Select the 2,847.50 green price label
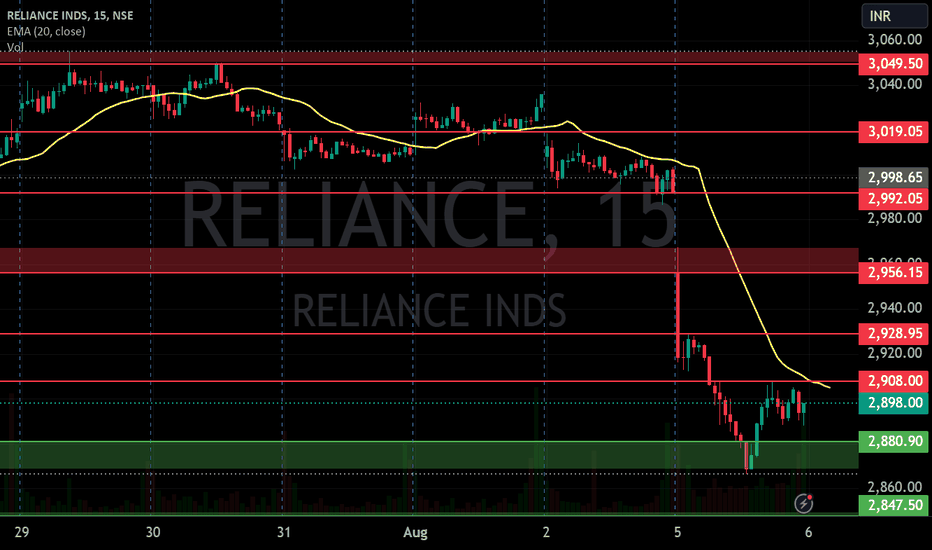 894,505
